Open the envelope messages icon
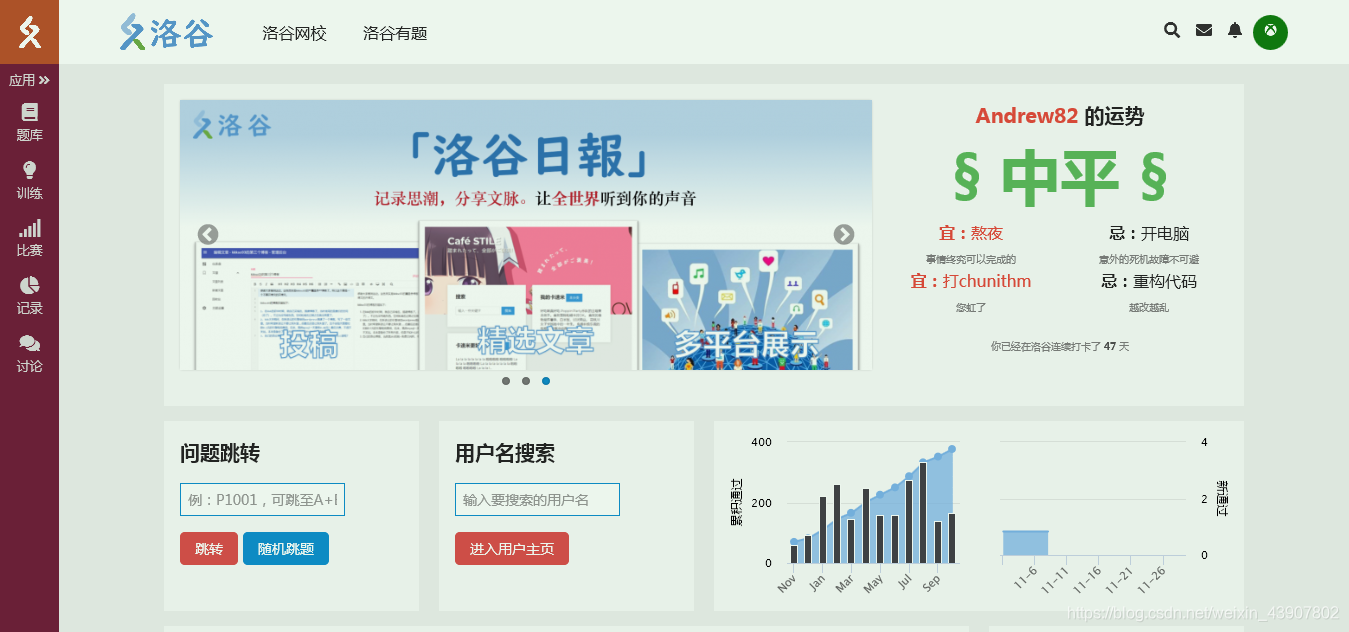Viewport: 1349px width, 632px height. [1203, 30]
